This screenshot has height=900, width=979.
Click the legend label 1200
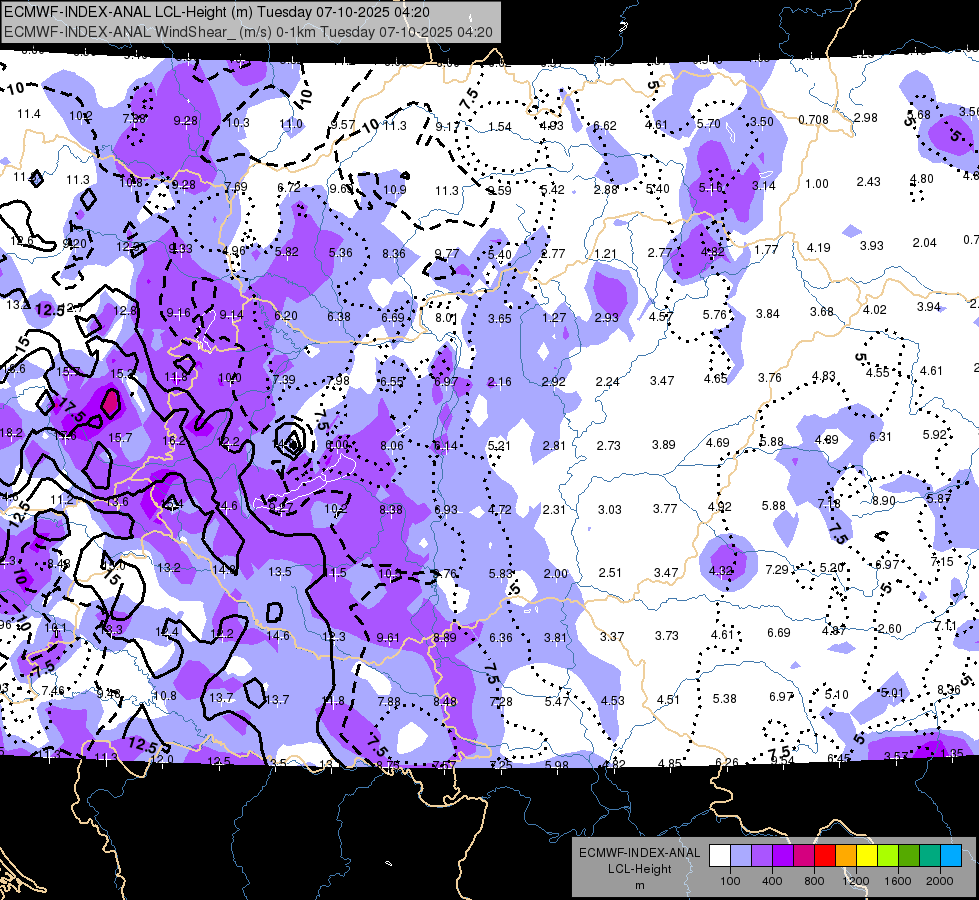(855, 881)
